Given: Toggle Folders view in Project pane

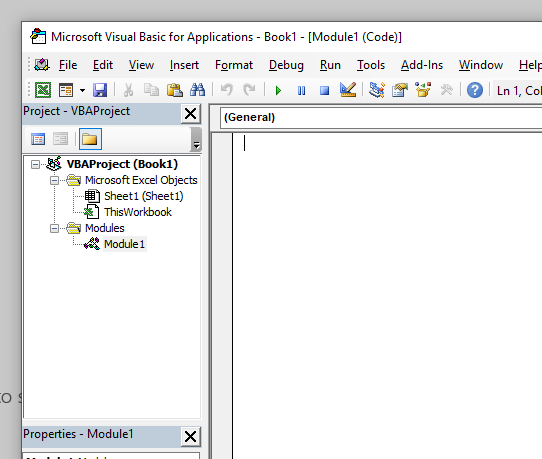Looking at the screenshot, I should point(90,139).
